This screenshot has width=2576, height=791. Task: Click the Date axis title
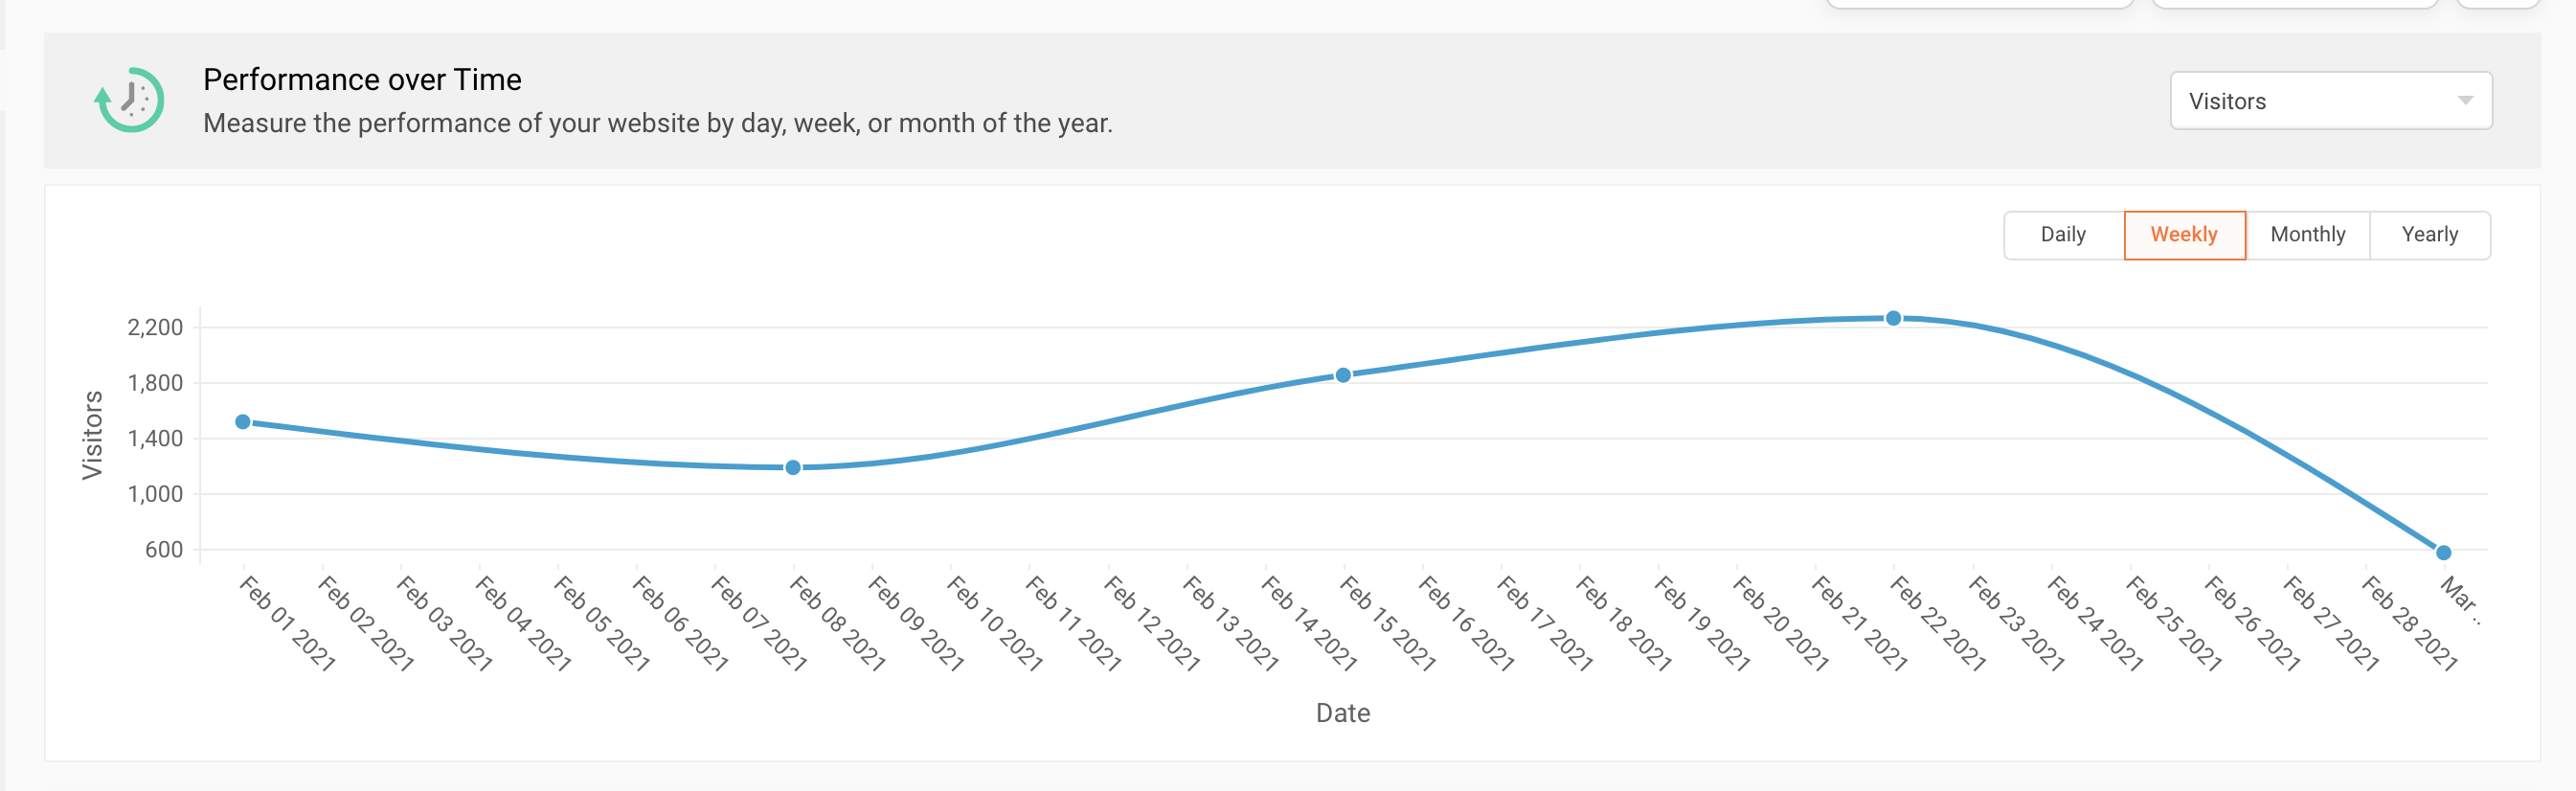tap(1342, 713)
